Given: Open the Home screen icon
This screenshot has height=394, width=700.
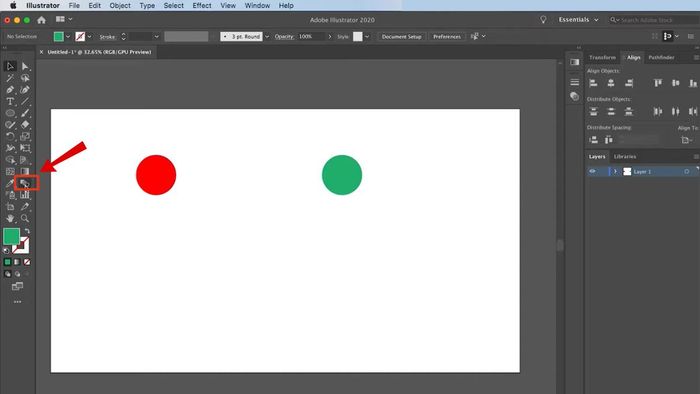Looking at the screenshot, I should click(42, 20).
